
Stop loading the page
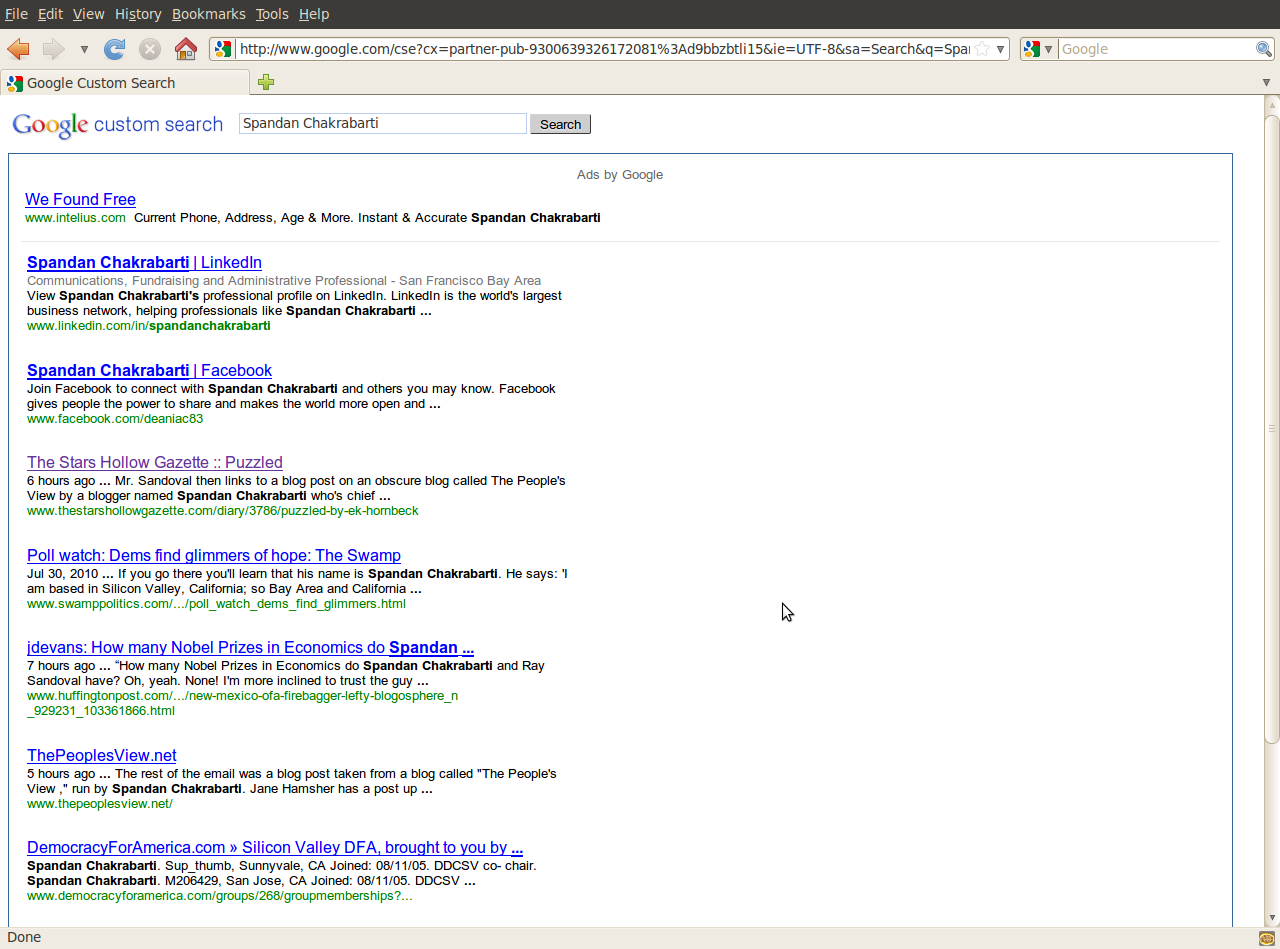[150, 49]
